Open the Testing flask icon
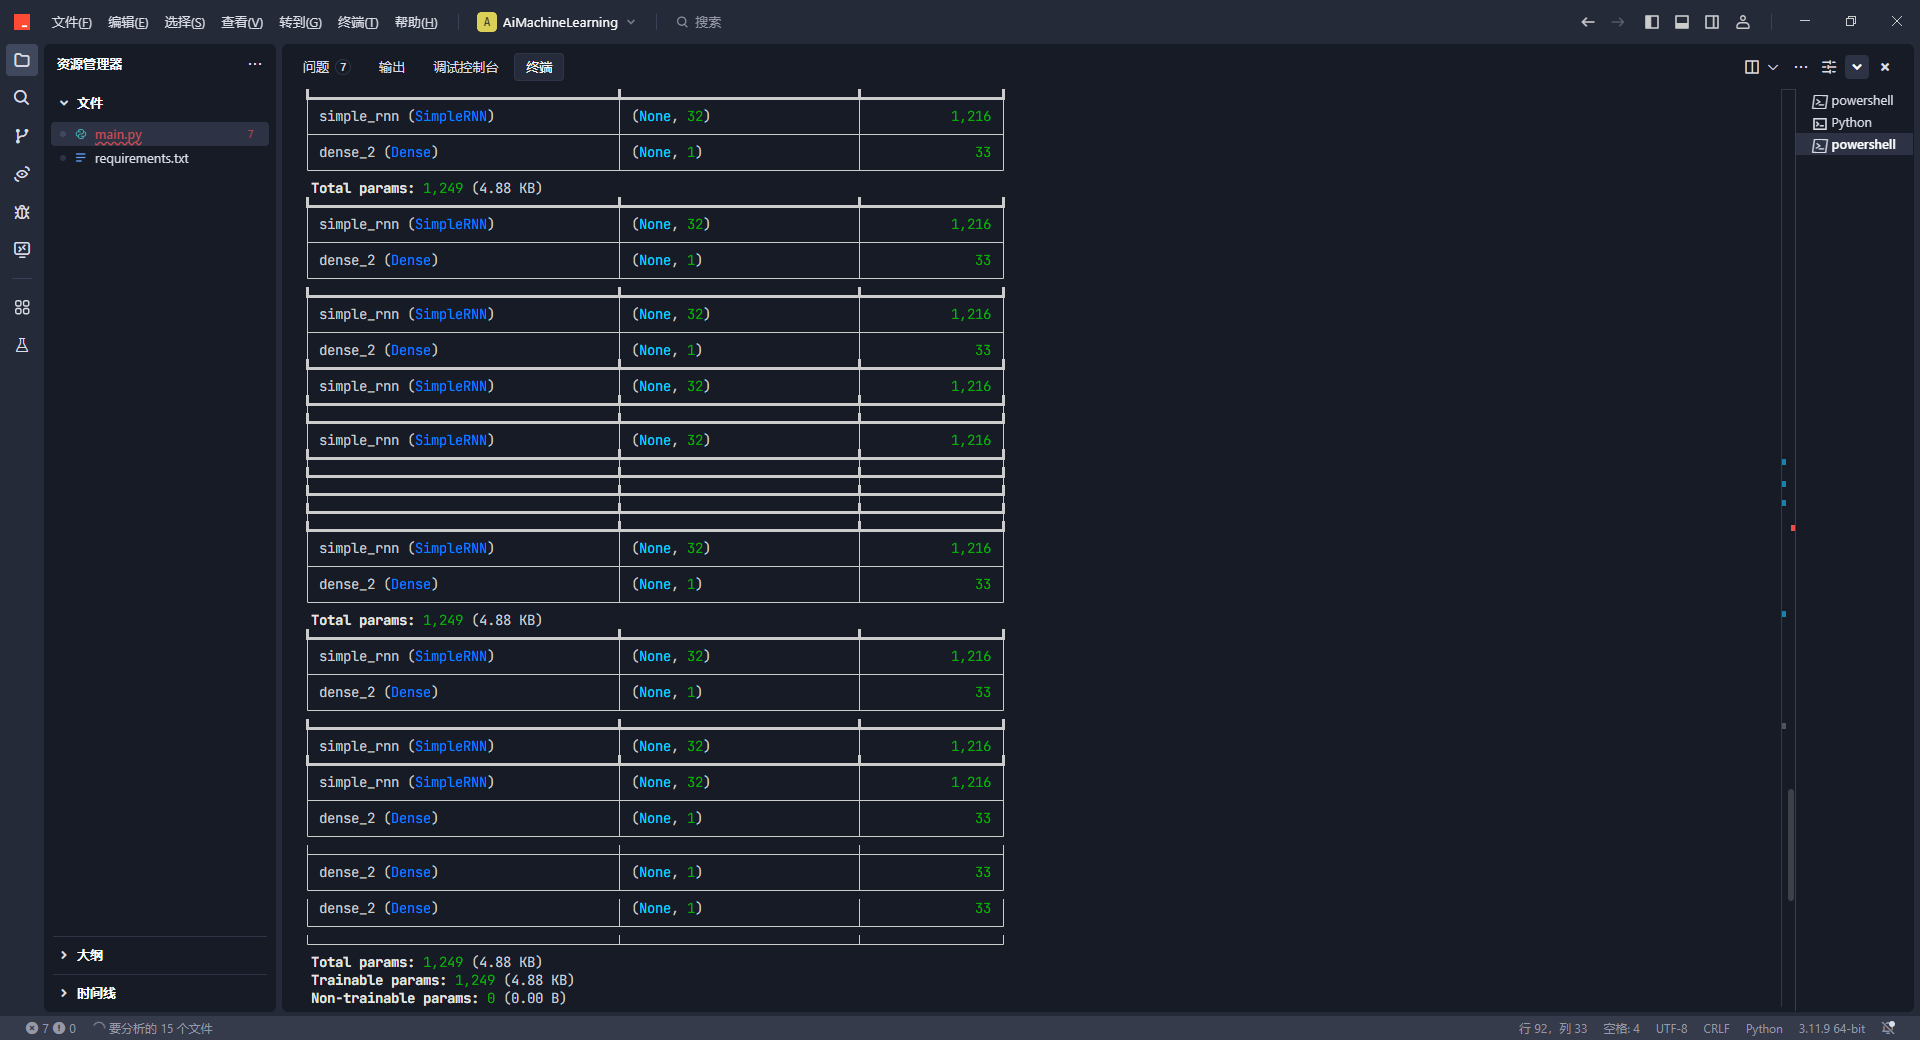Image resolution: width=1920 pixels, height=1040 pixels. pos(22,346)
